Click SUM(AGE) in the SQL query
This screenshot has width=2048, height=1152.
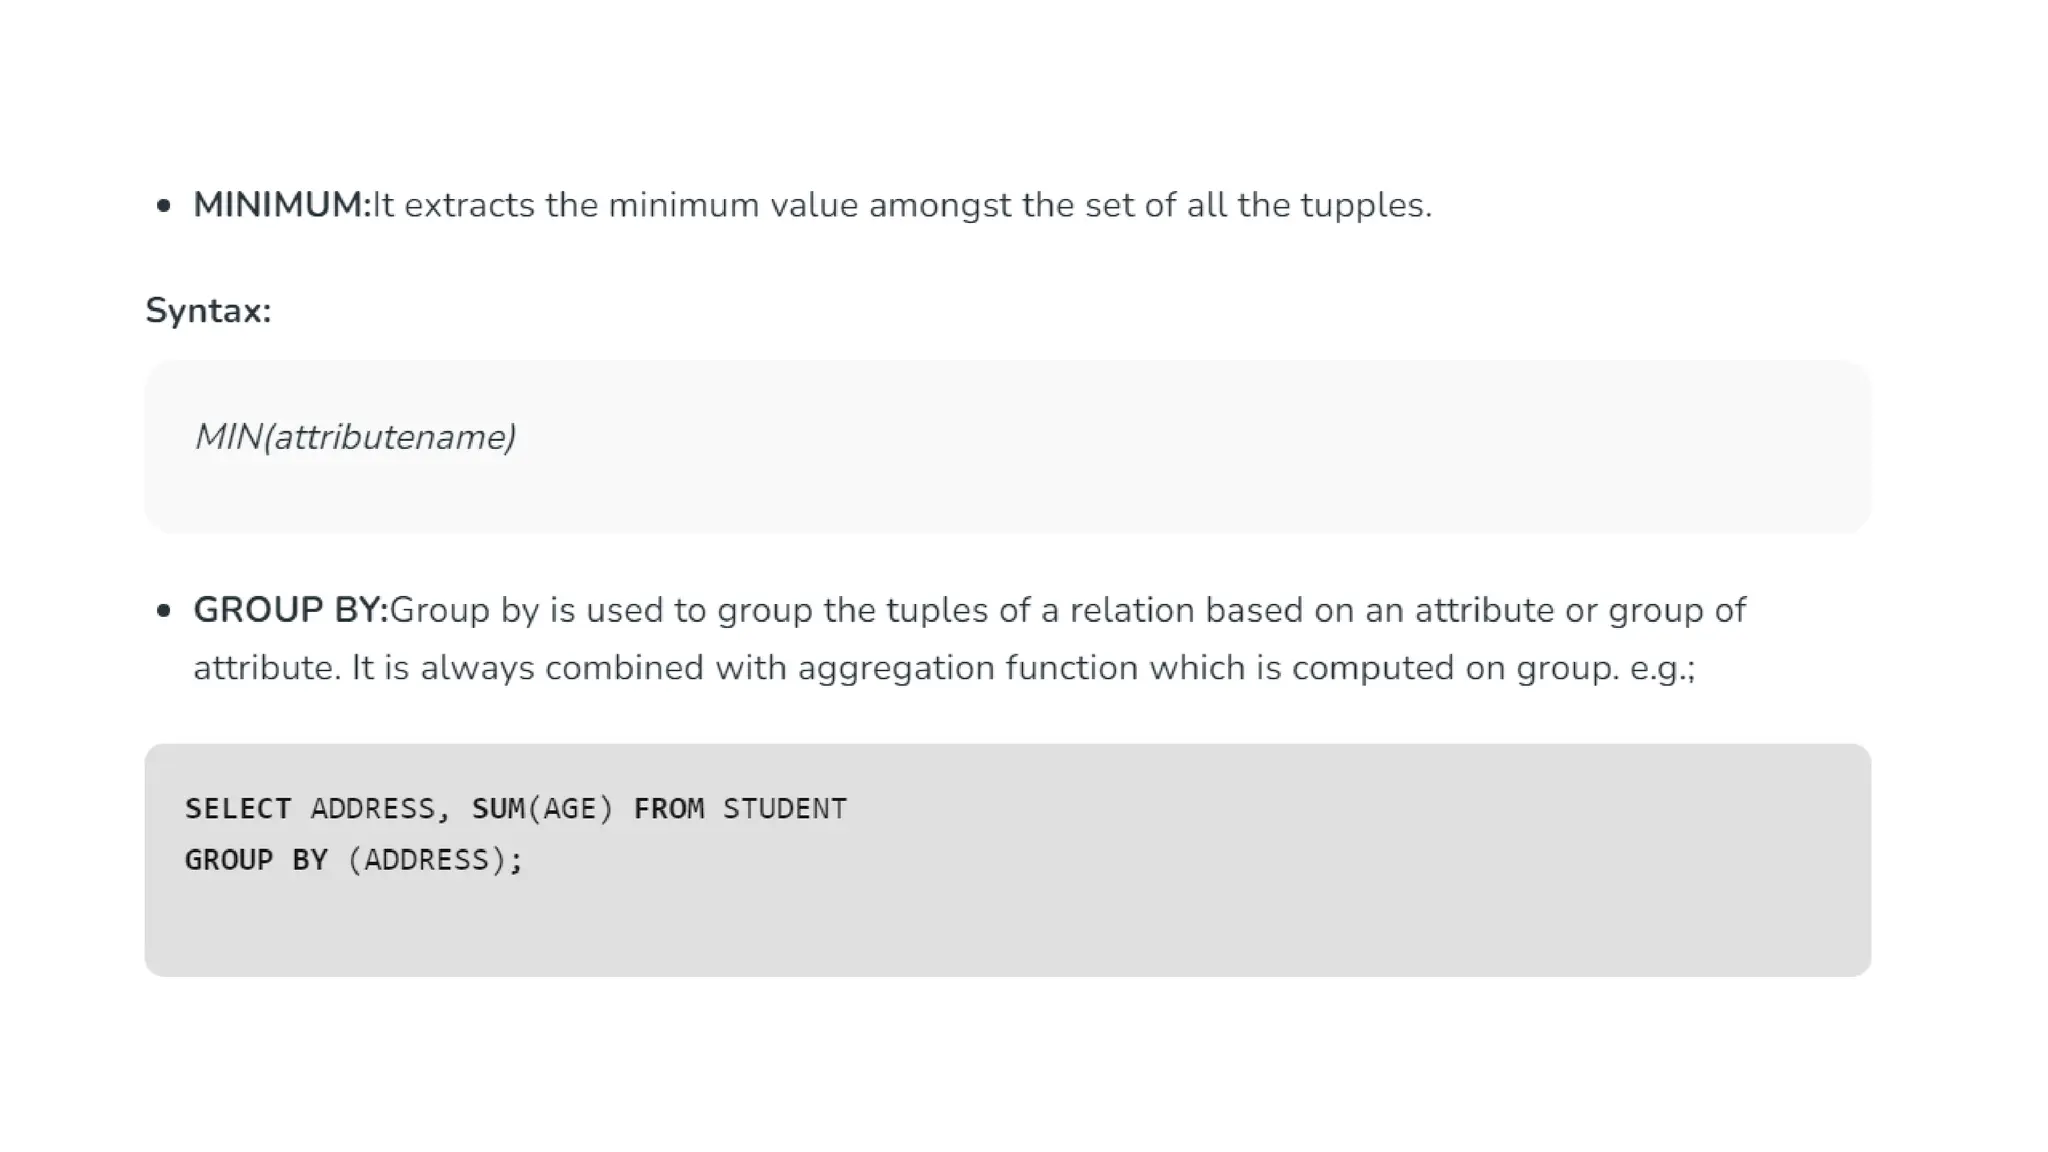542,808
